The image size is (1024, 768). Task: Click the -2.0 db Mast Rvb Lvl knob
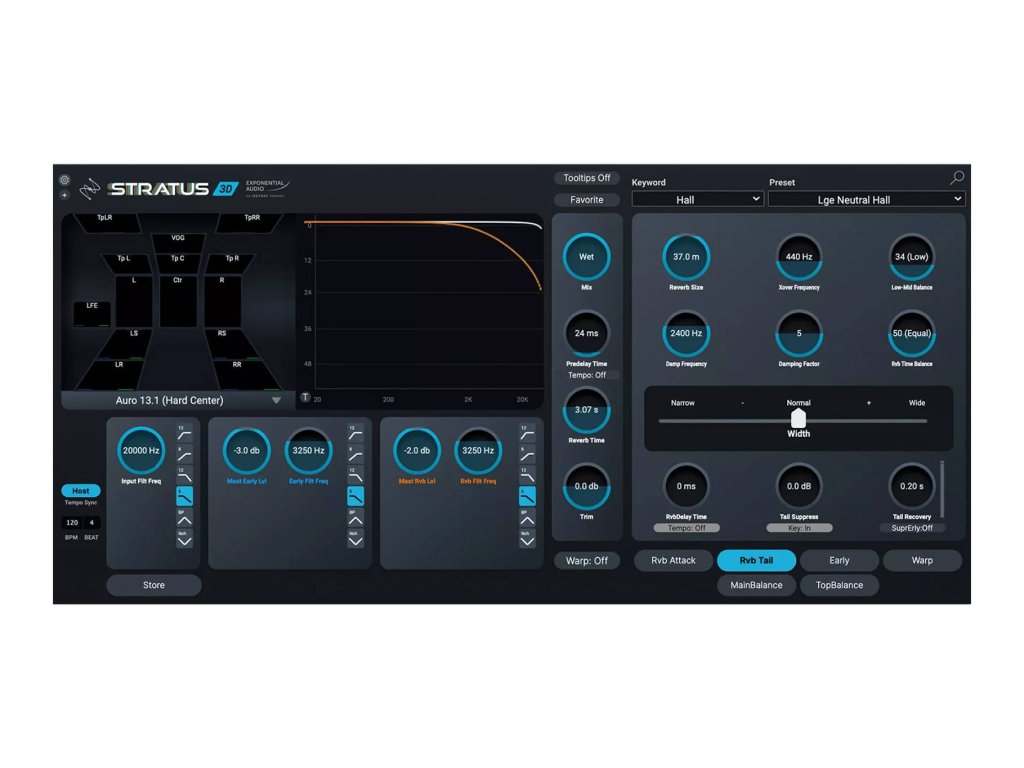tap(417, 451)
